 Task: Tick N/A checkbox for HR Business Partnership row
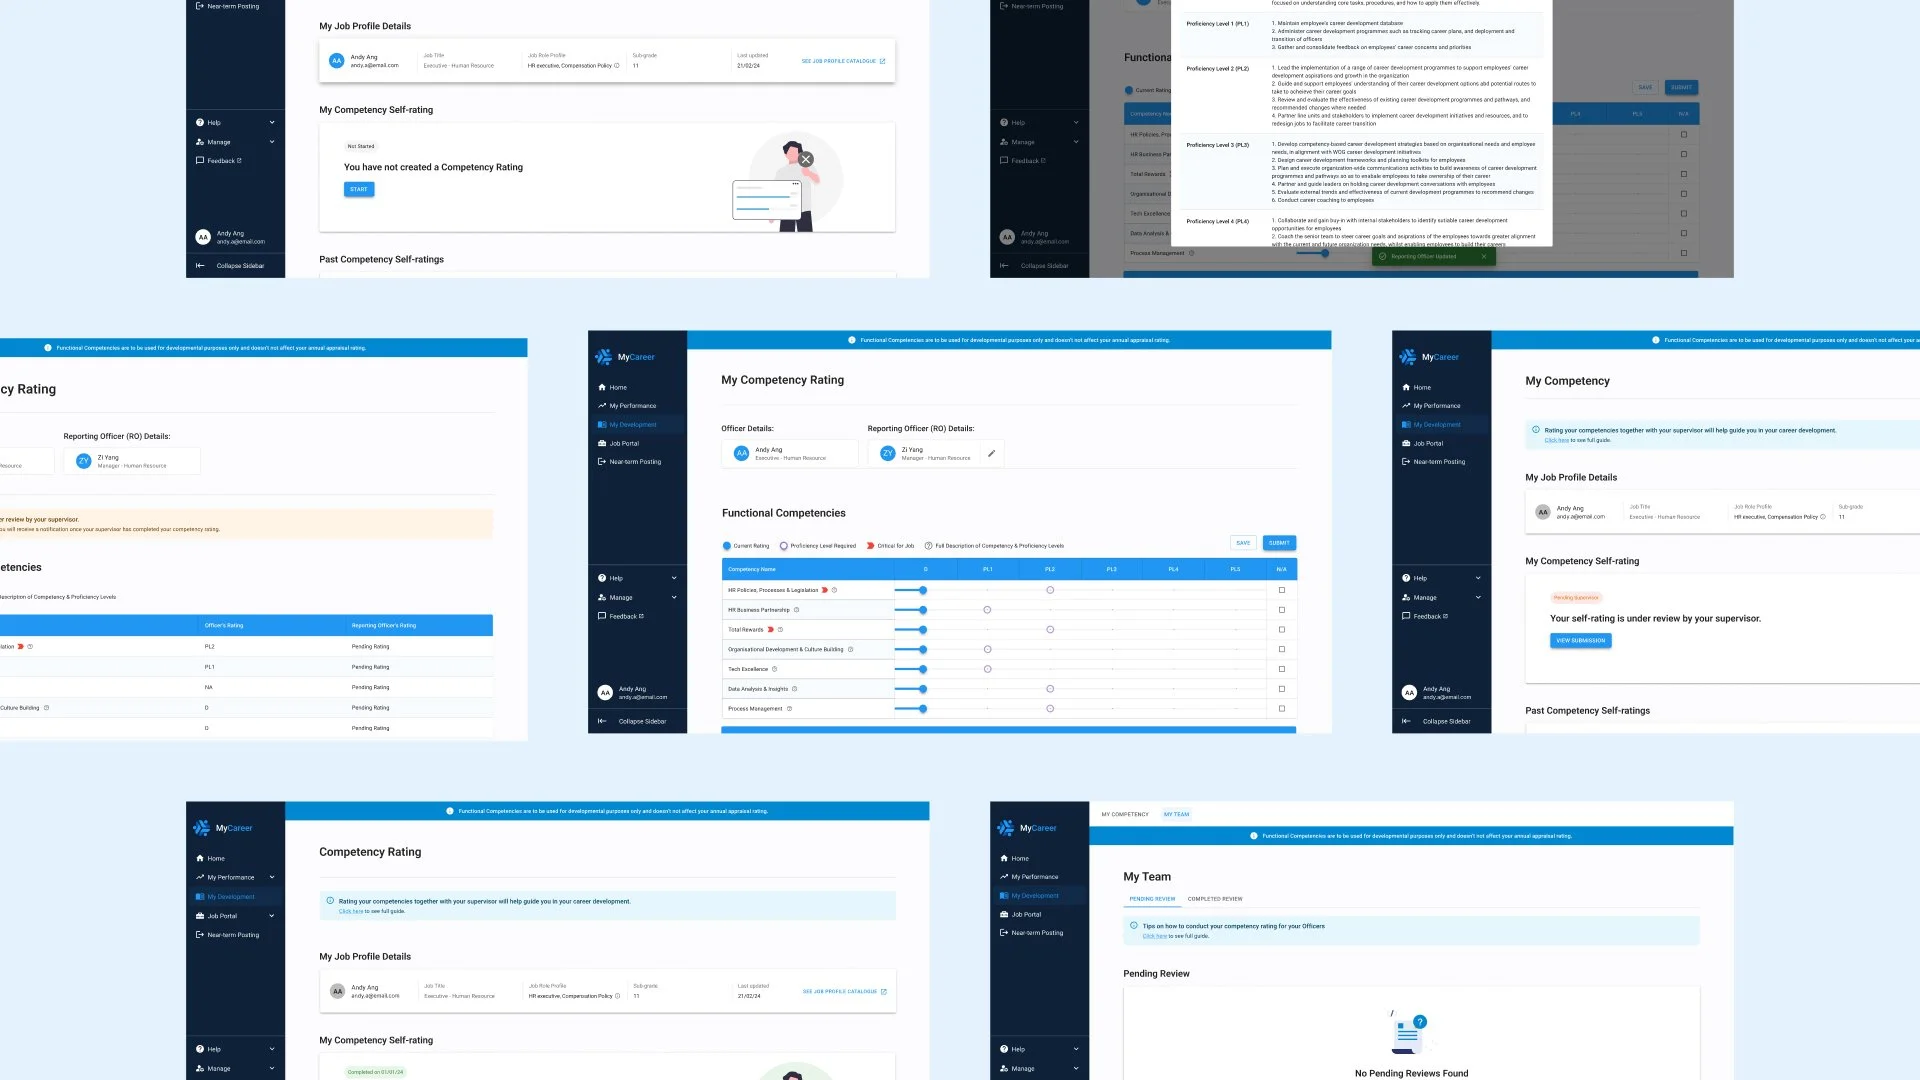pyautogui.click(x=1282, y=610)
